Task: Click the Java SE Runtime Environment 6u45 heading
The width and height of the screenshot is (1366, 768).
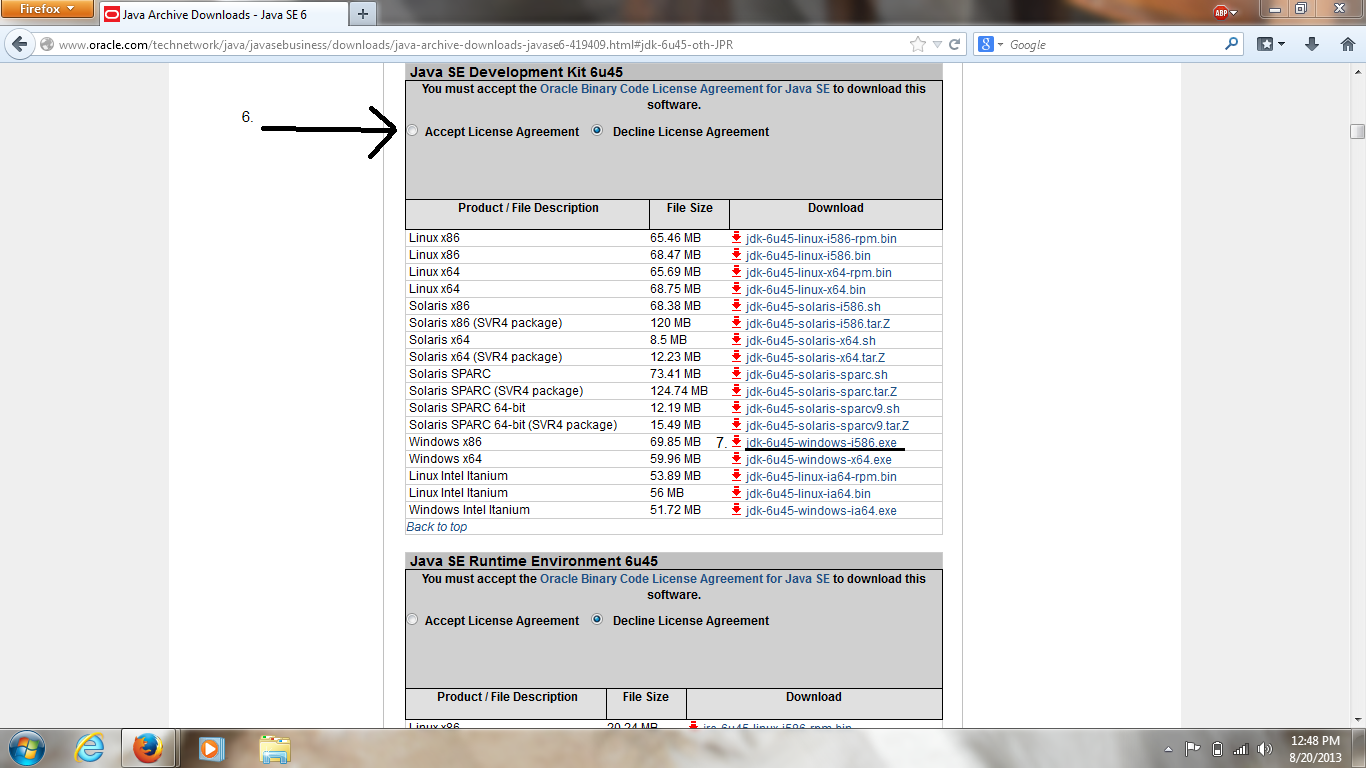Action: pyautogui.click(x=534, y=561)
